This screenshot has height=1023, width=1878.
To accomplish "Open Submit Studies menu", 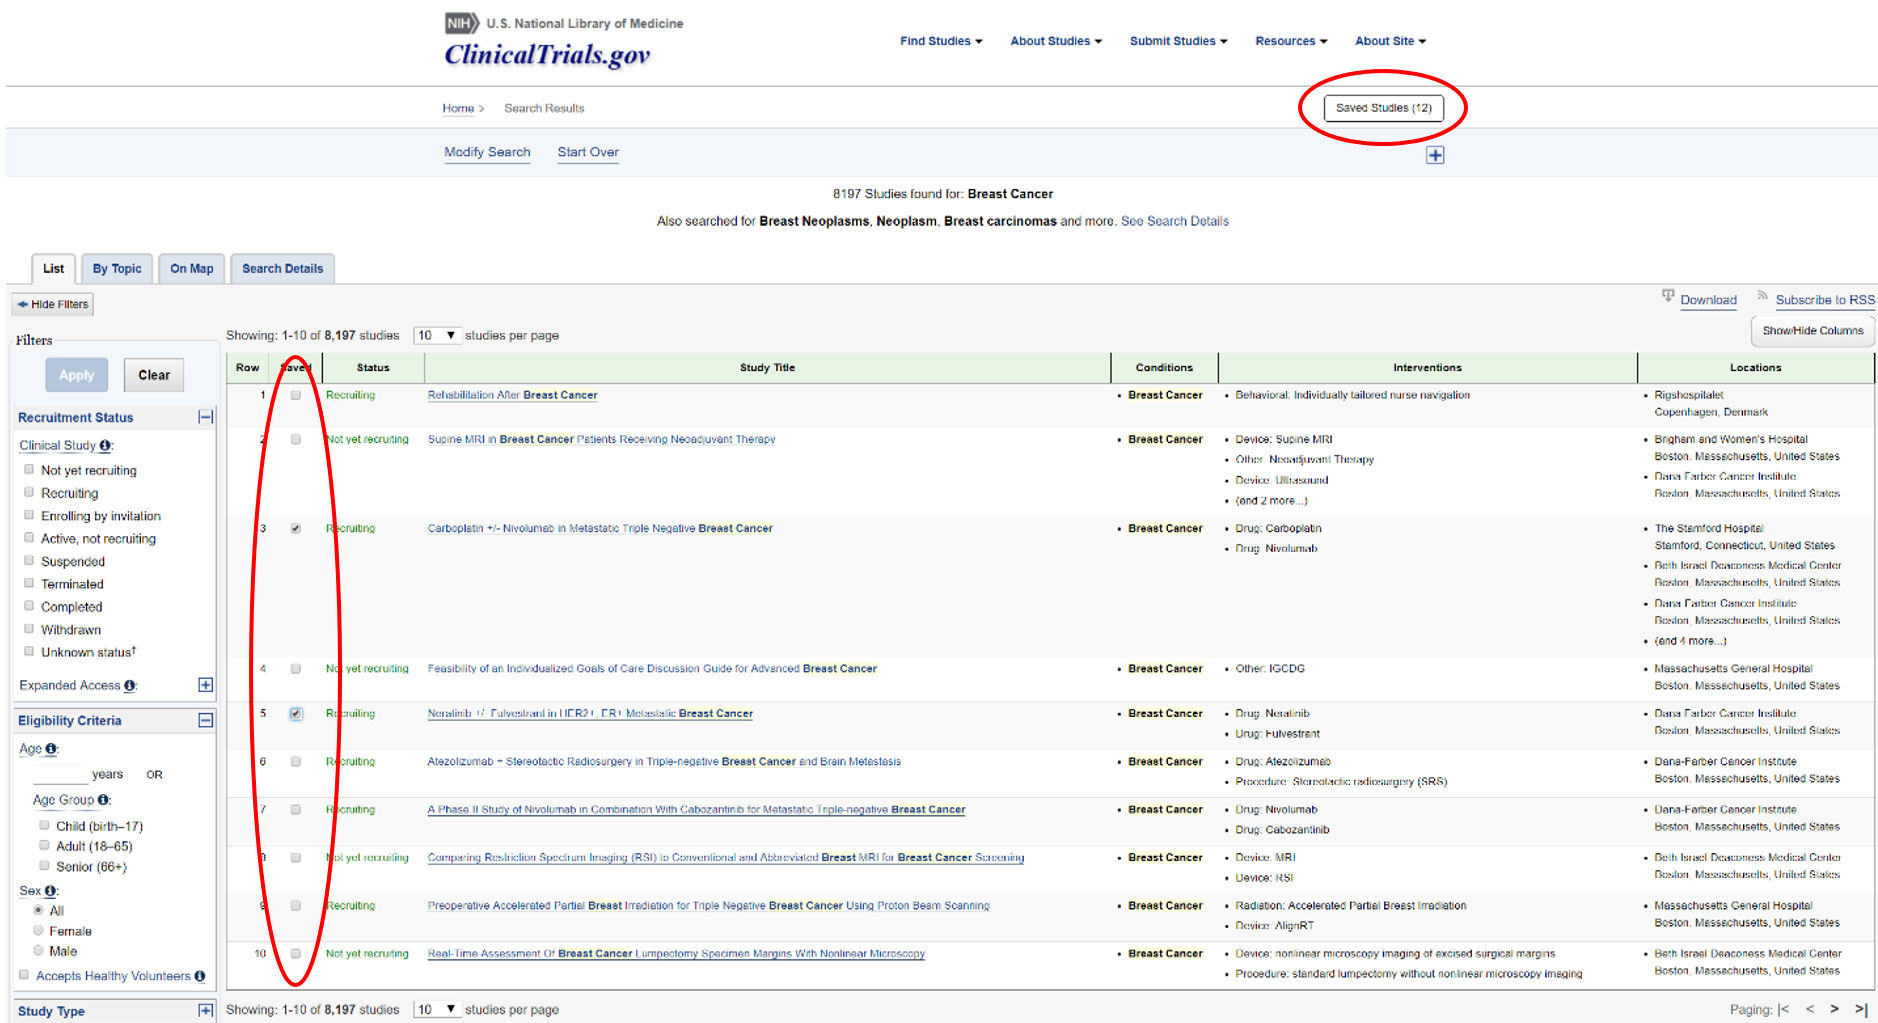I will pyautogui.click(x=1178, y=41).
